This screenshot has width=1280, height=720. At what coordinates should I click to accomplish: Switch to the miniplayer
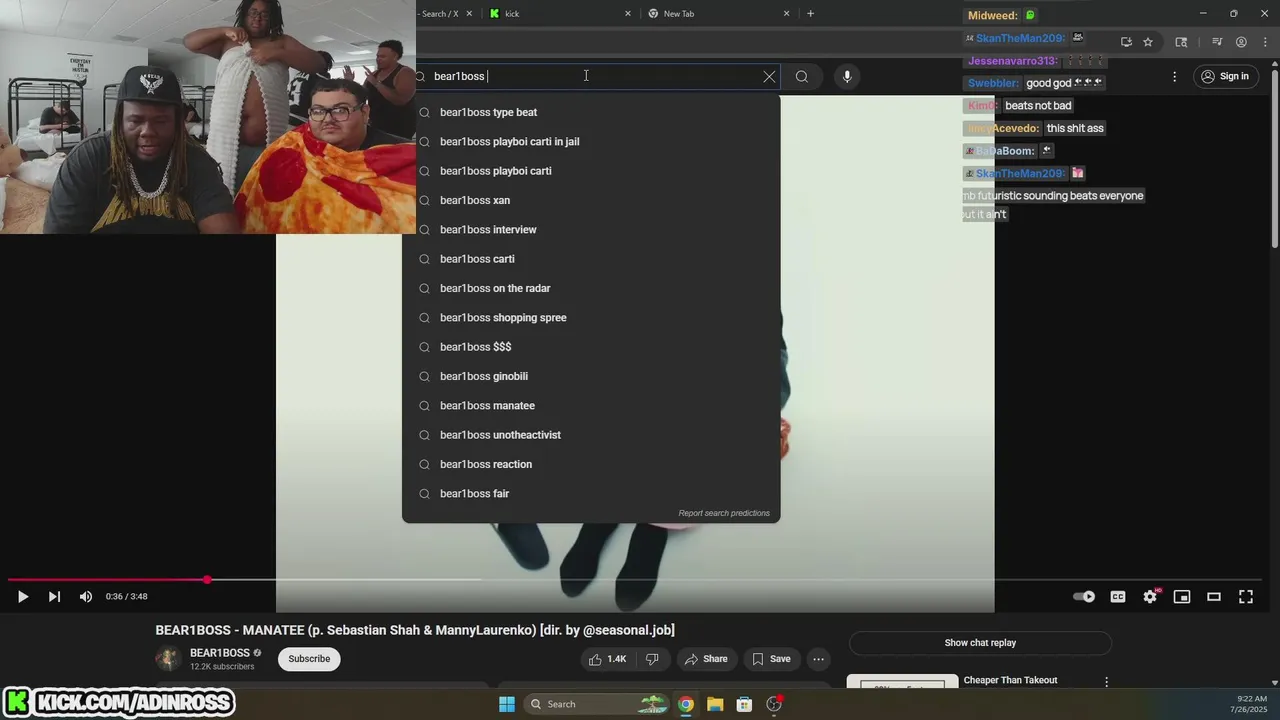click(1182, 597)
